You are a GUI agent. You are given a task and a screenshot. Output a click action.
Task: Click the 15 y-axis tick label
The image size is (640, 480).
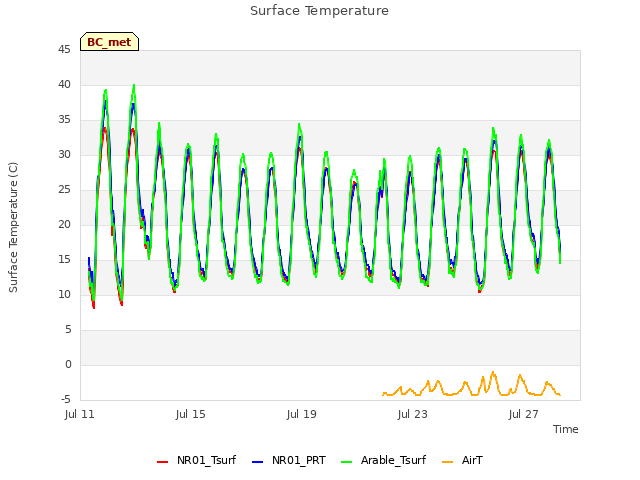64,259
